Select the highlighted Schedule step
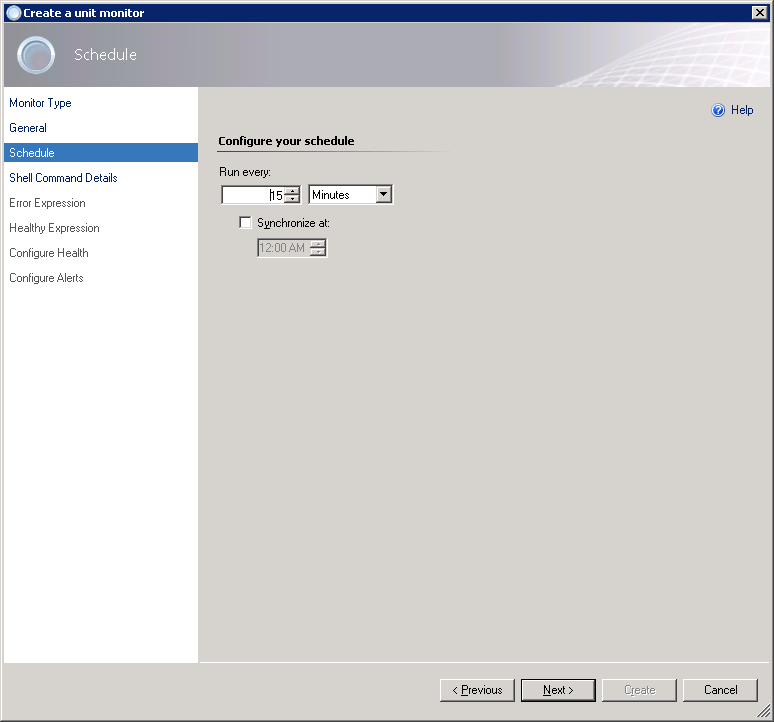 tap(32, 153)
